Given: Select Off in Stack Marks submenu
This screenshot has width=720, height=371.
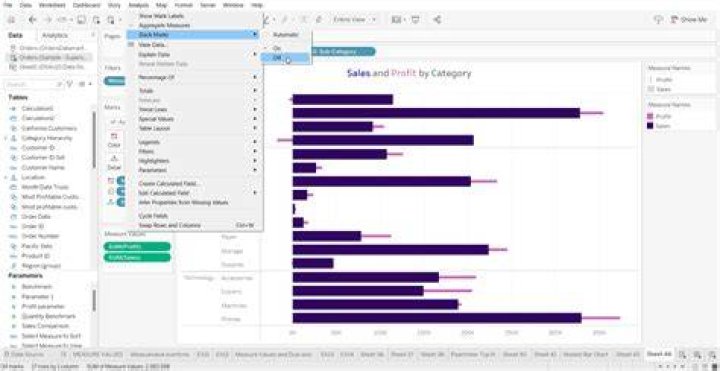Looking at the screenshot, I should pos(285,57).
